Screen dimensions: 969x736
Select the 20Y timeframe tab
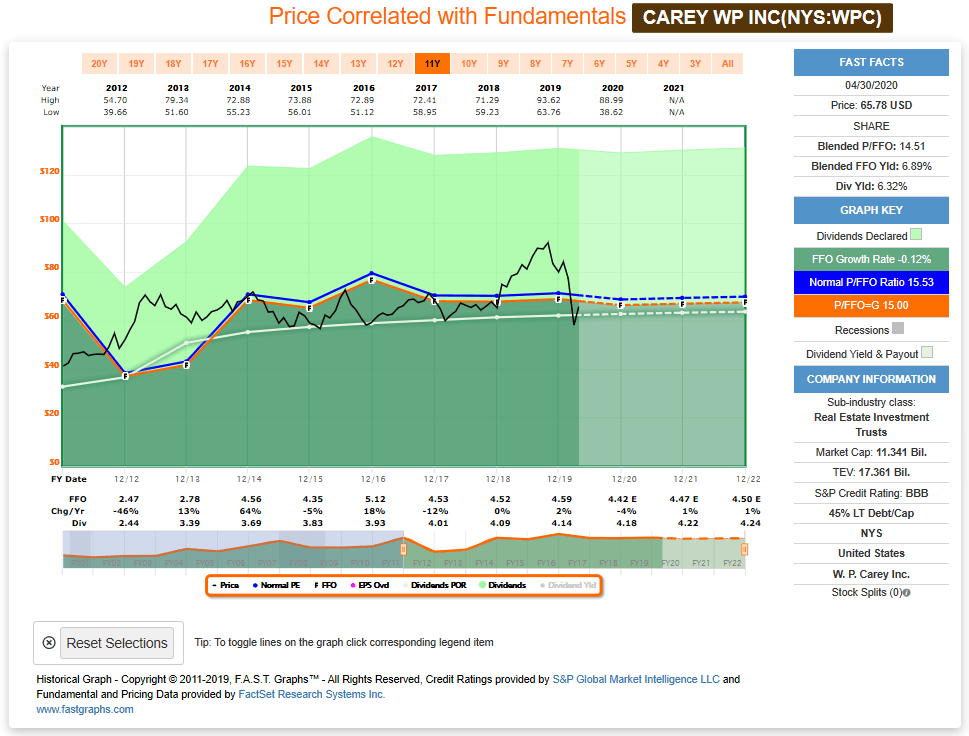pyautogui.click(x=98, y=62)
